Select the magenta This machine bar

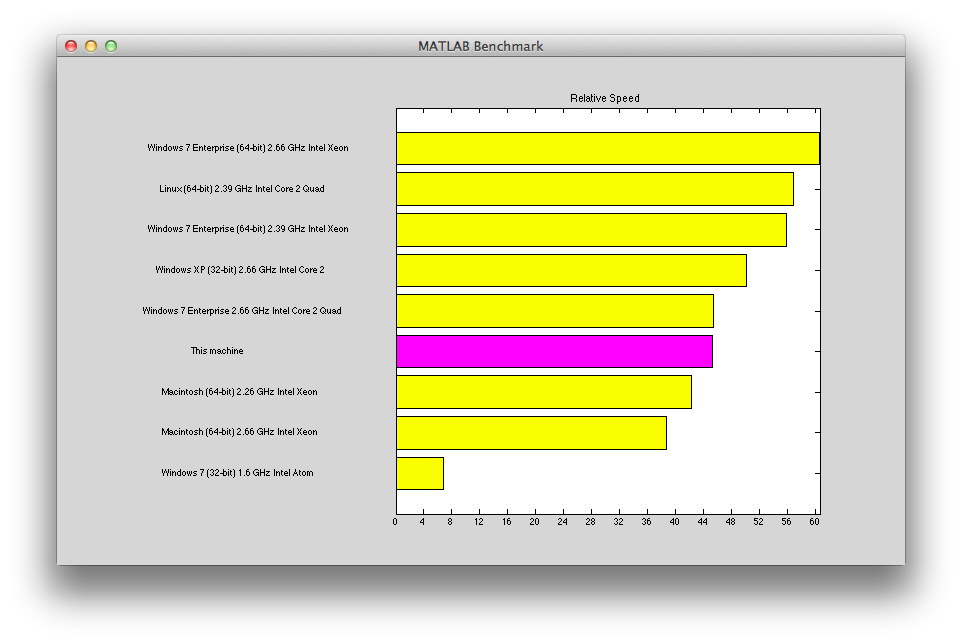(x=555, y=351)
